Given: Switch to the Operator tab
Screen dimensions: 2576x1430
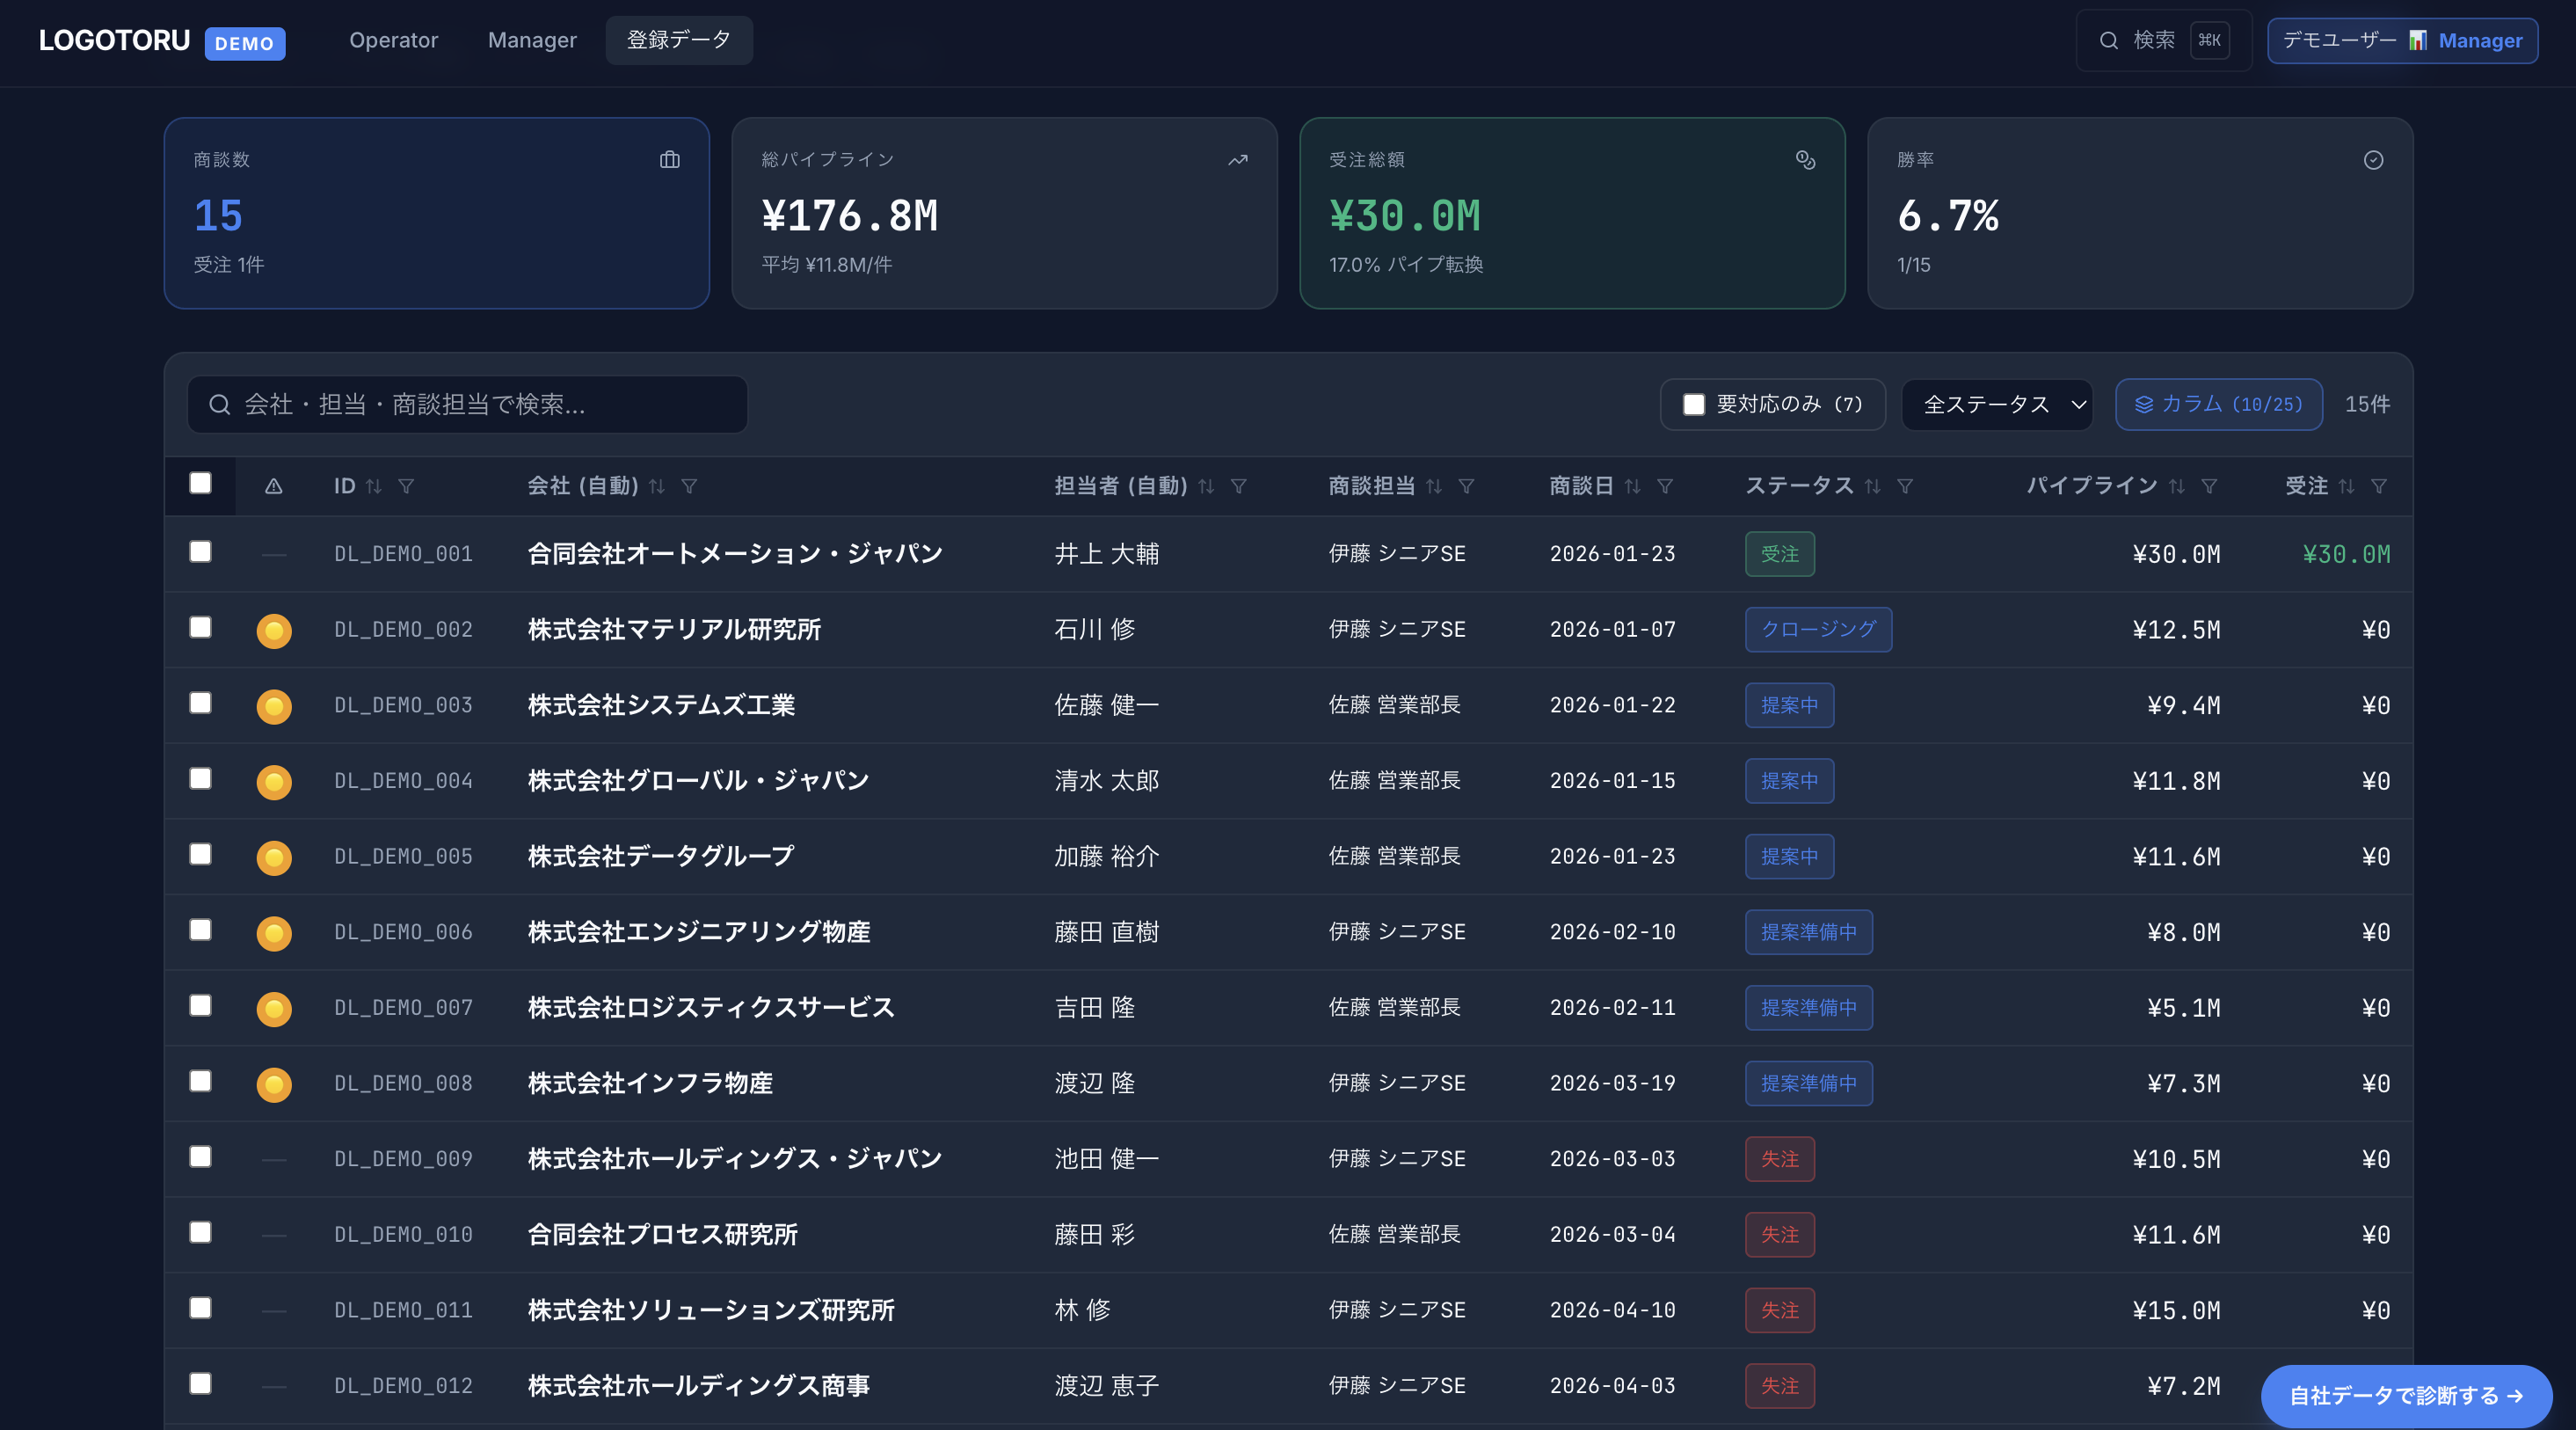Looking at the screenshot, I should point(393,41).
